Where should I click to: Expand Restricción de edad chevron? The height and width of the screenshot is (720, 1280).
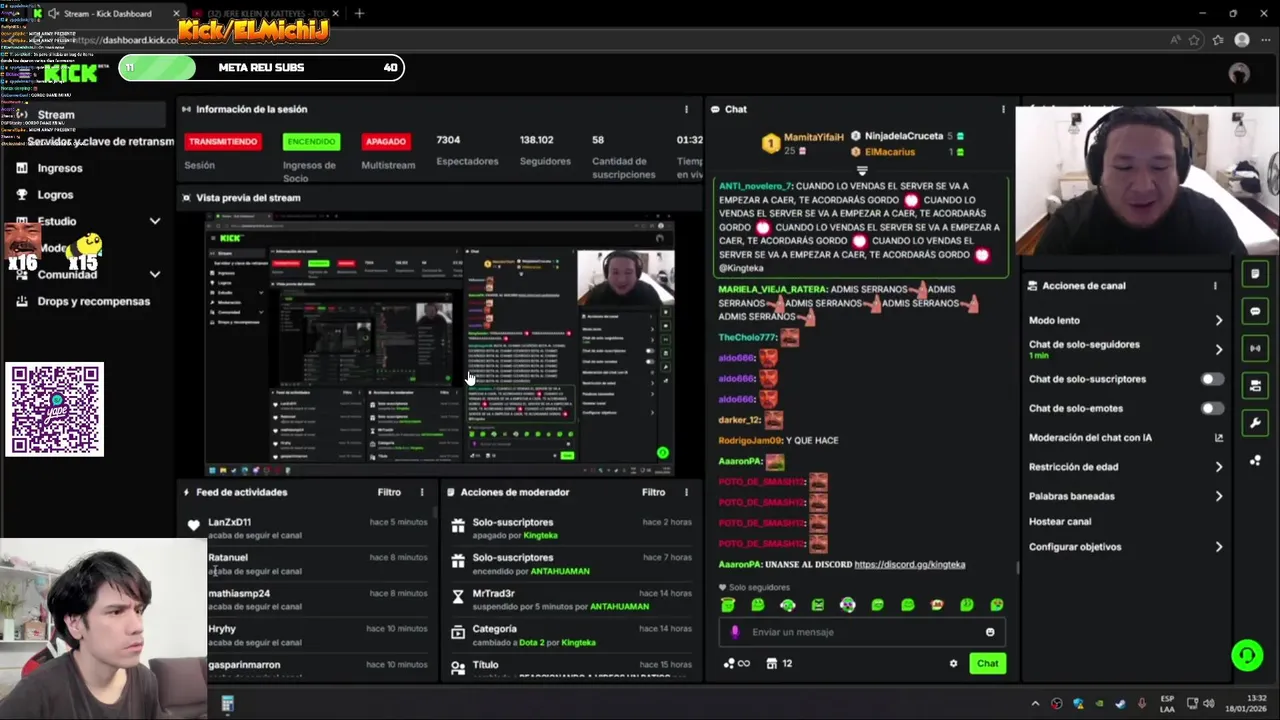(1218, 467)
